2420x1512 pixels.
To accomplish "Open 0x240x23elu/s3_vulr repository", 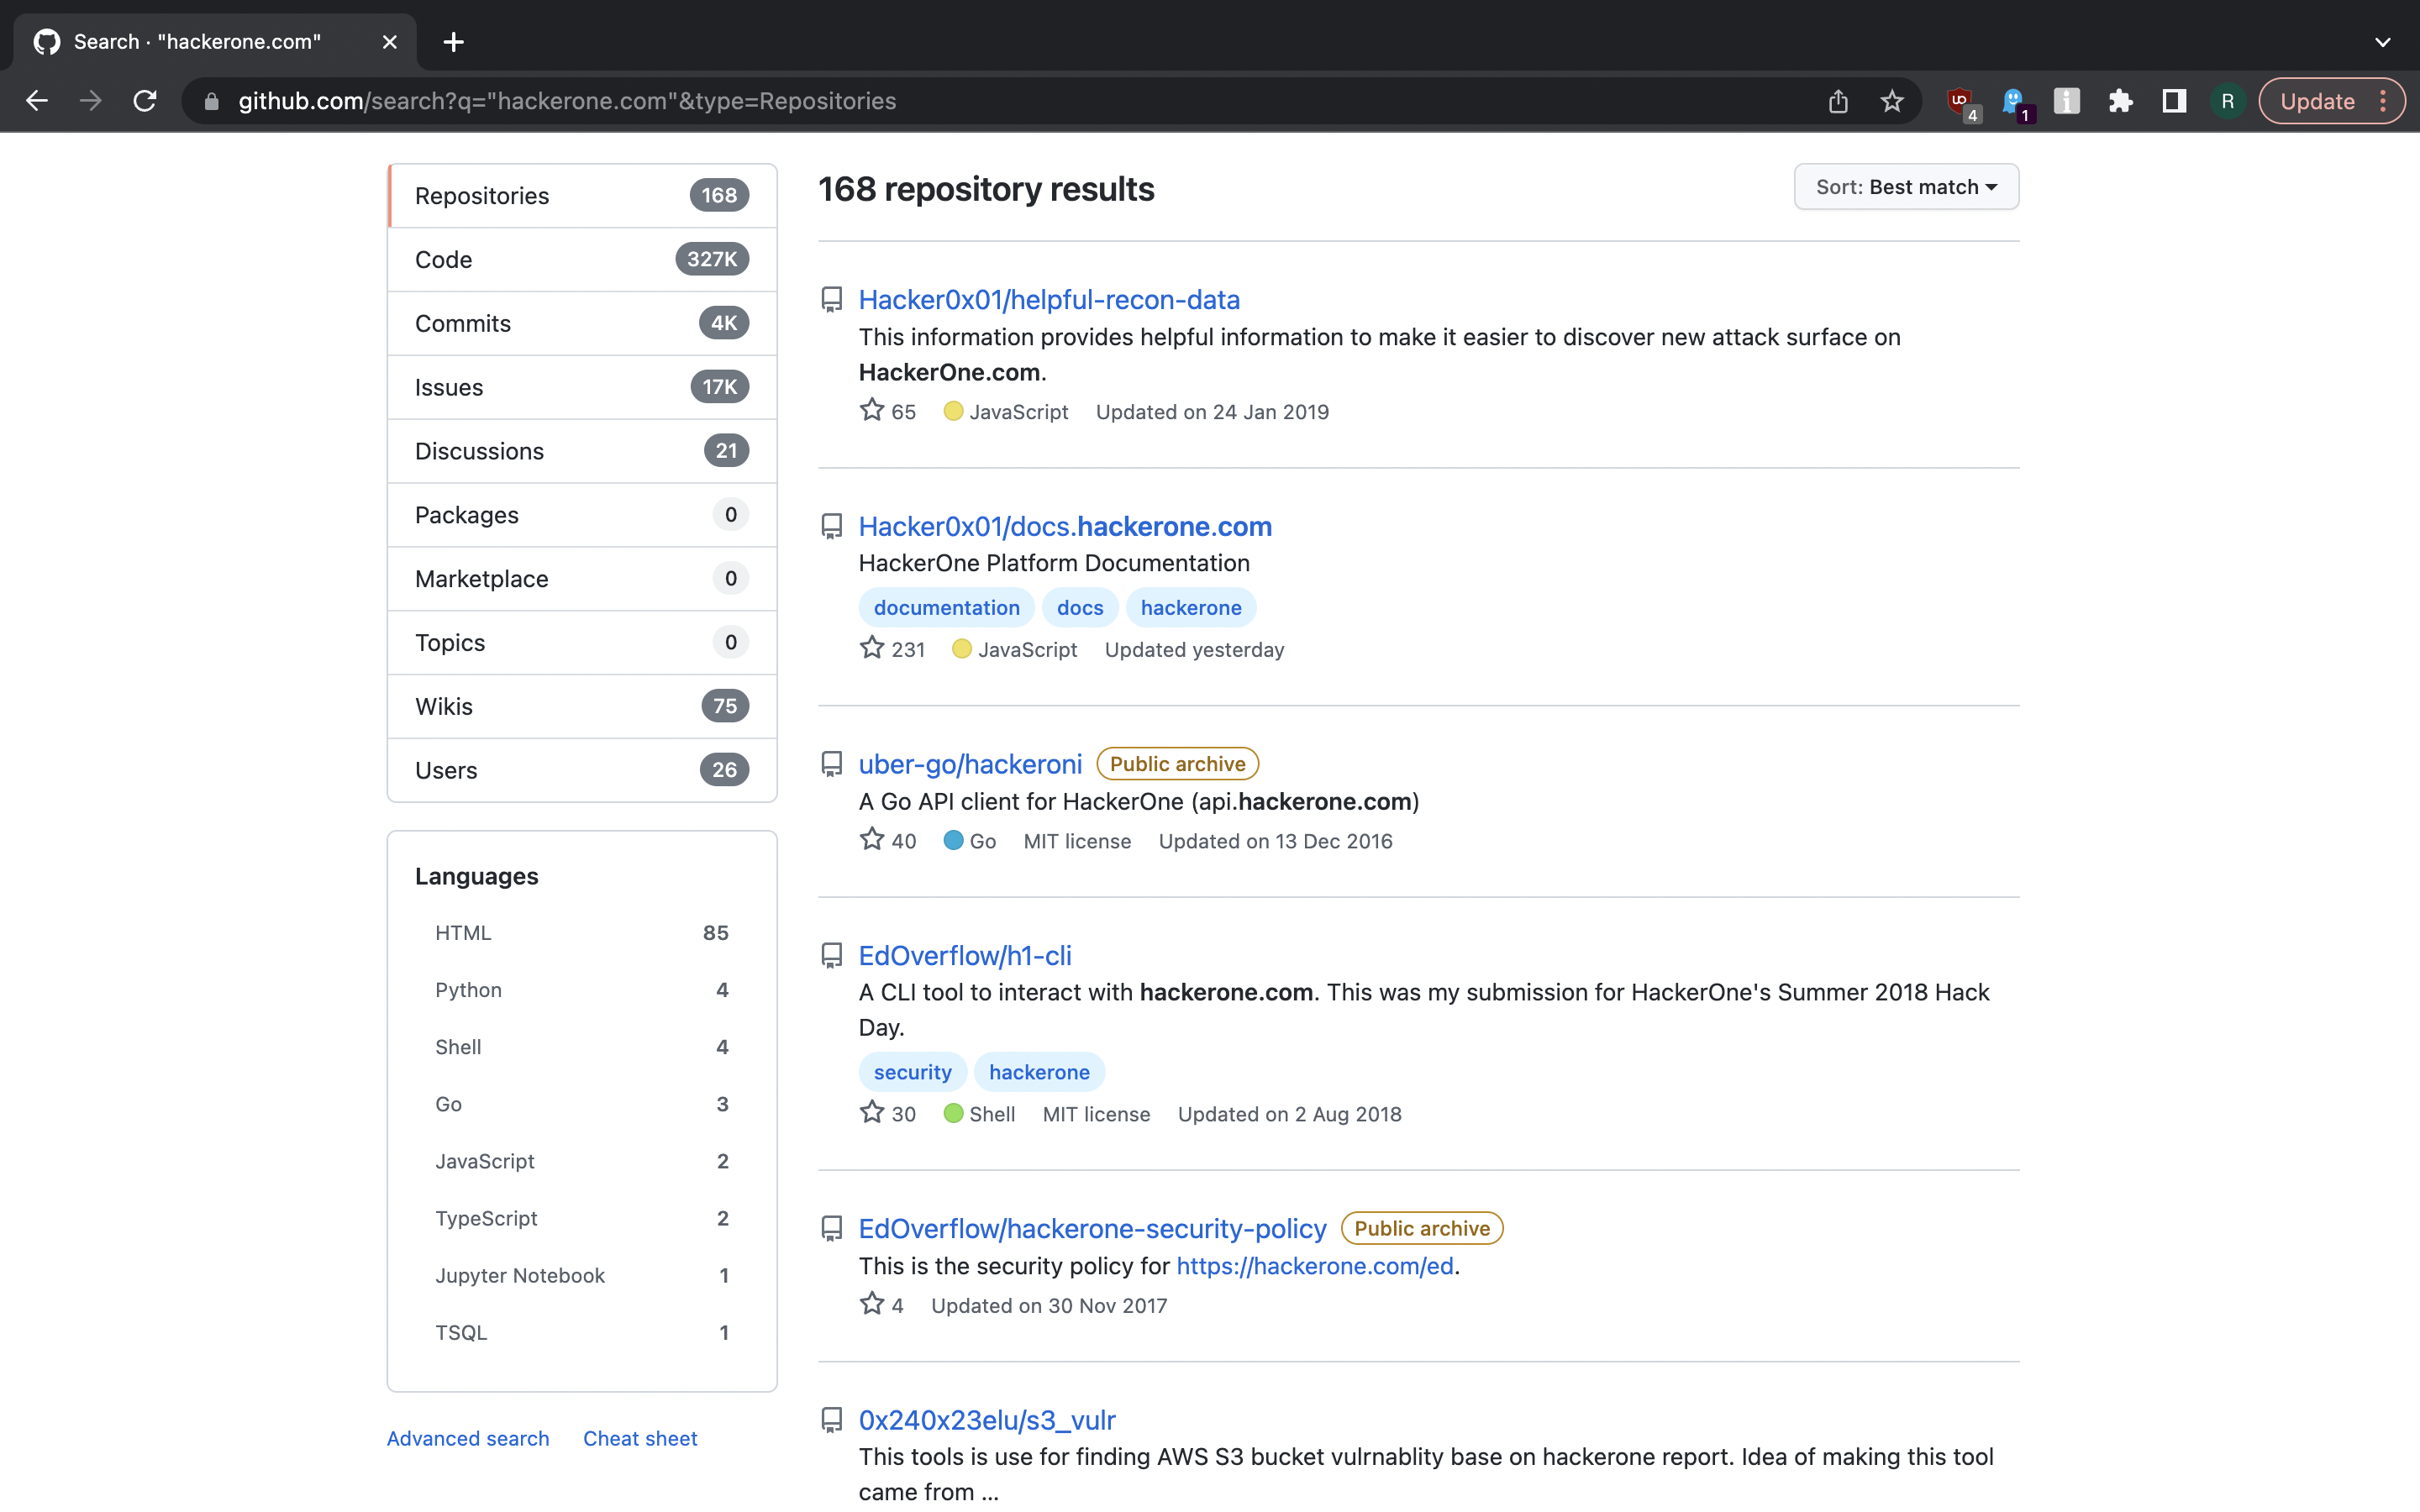I will tap(987, 1421).
